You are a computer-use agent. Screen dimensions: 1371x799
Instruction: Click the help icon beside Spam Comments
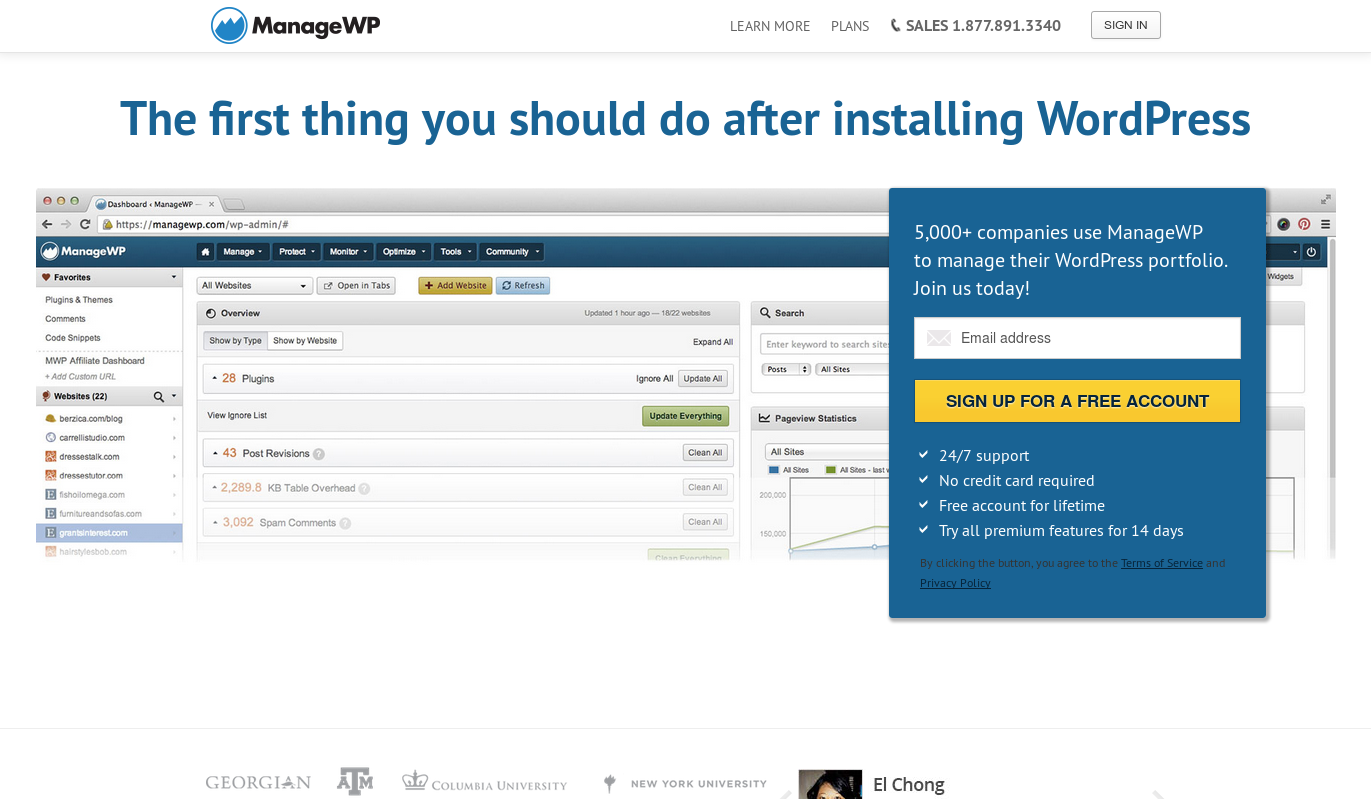pos(345,523)
